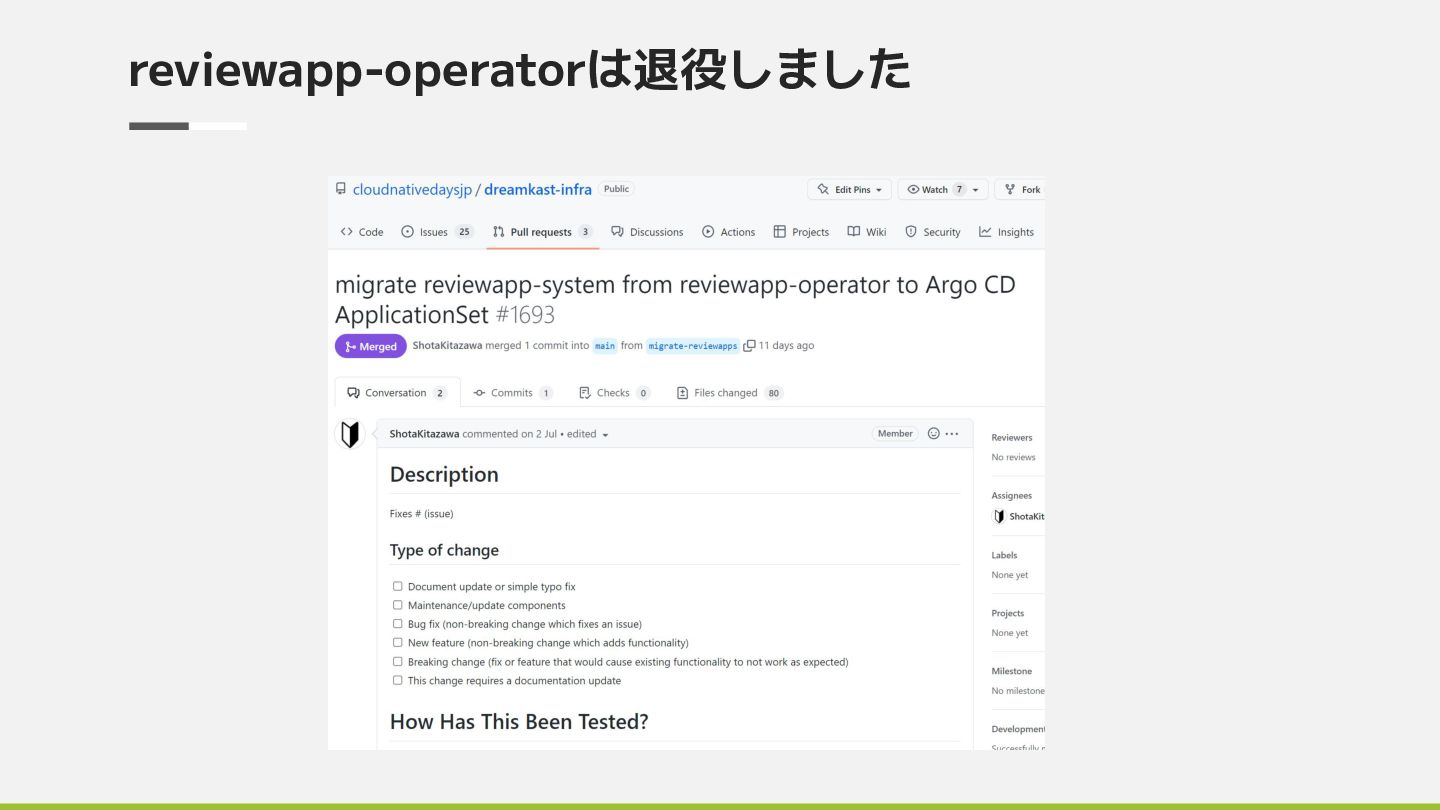1440x810 pixels.
Task: Click the Labels sidebar heading
Action: click(x=1004, y=555)
